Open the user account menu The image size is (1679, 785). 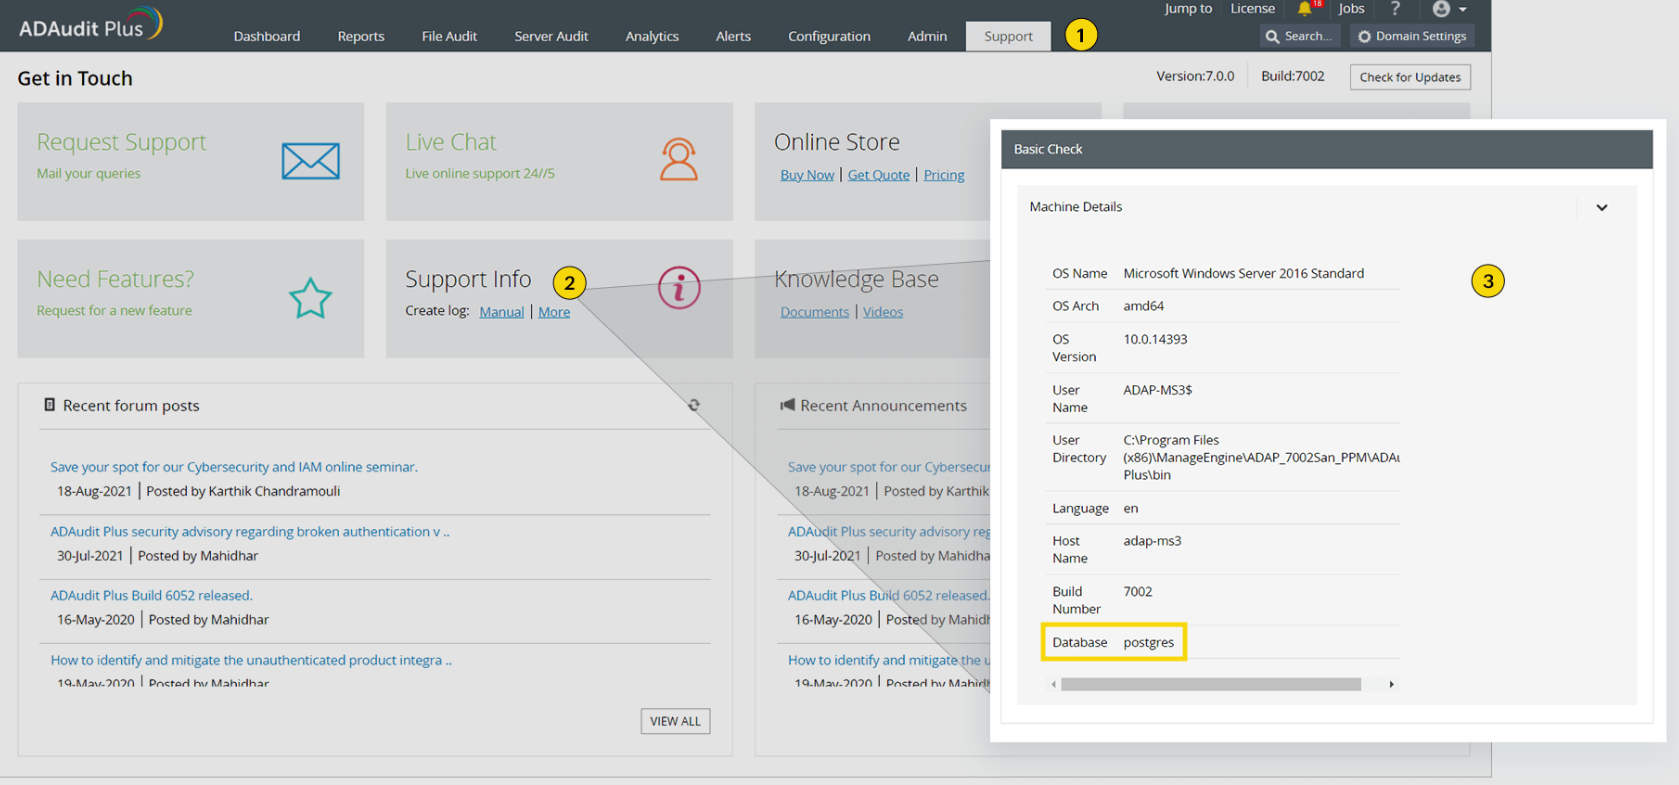1448,9
